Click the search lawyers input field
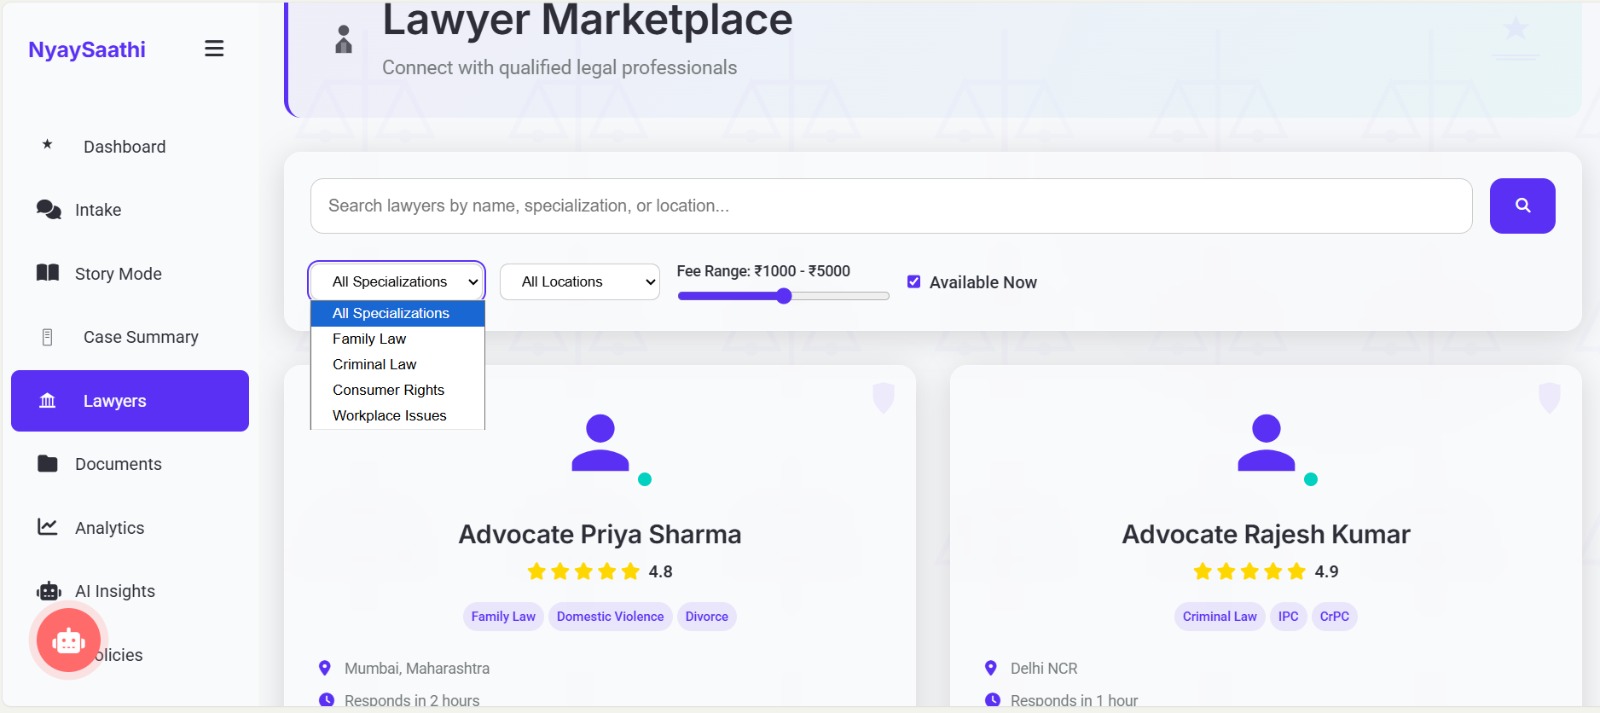The height and width of the screenshot is (713, 1600). click(891, 206)
